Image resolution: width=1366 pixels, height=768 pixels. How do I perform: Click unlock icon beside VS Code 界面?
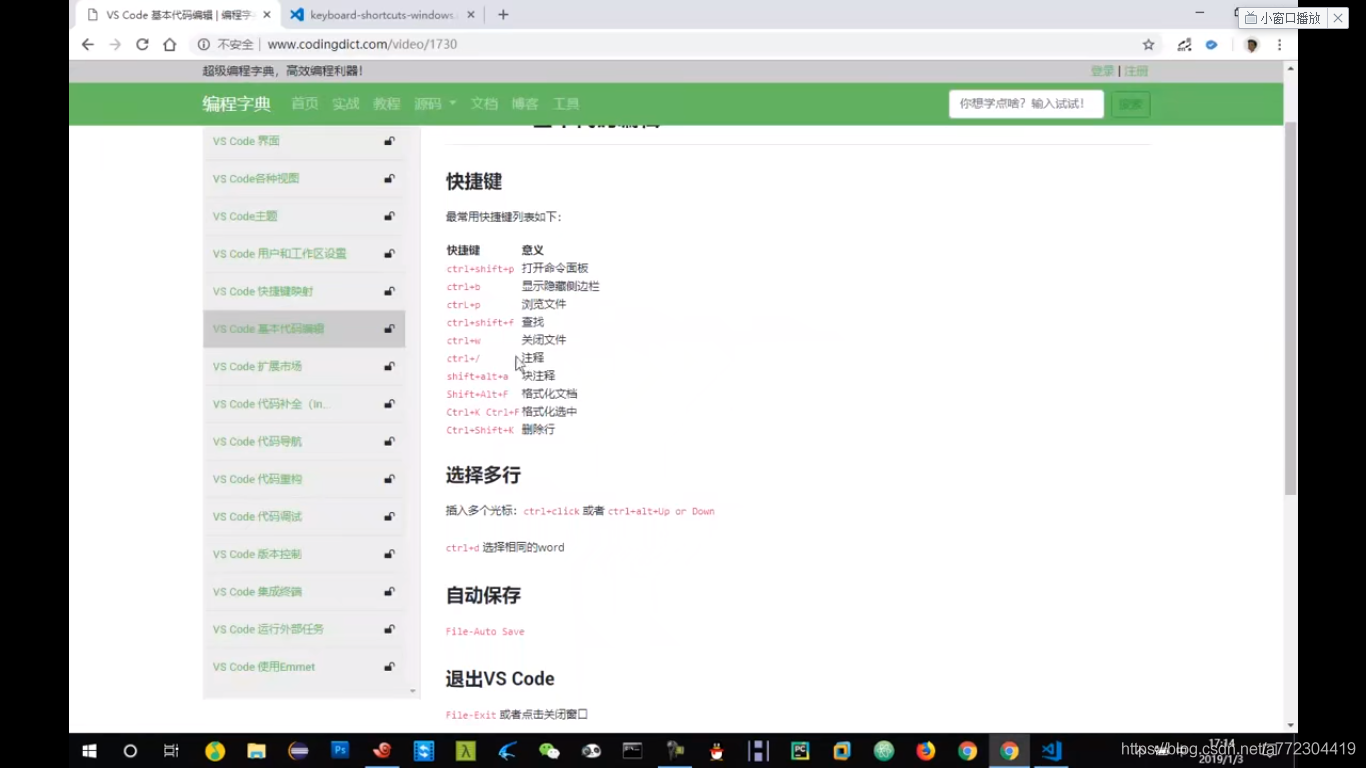click(389, 141)
